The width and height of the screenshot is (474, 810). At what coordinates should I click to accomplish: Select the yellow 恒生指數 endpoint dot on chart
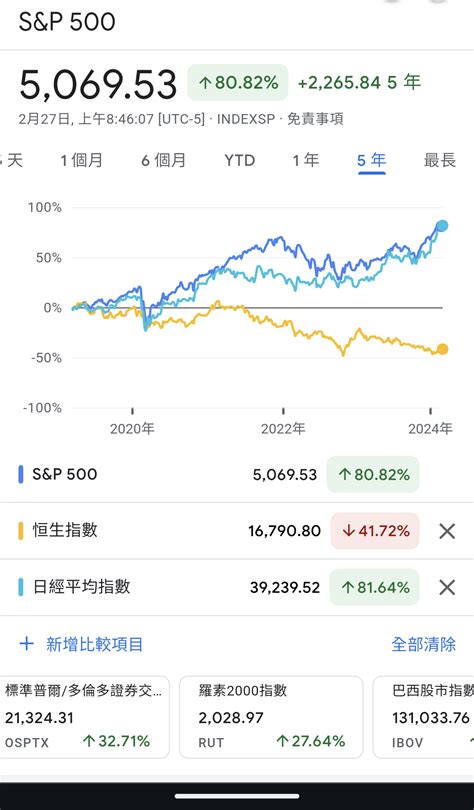[443, 350]
